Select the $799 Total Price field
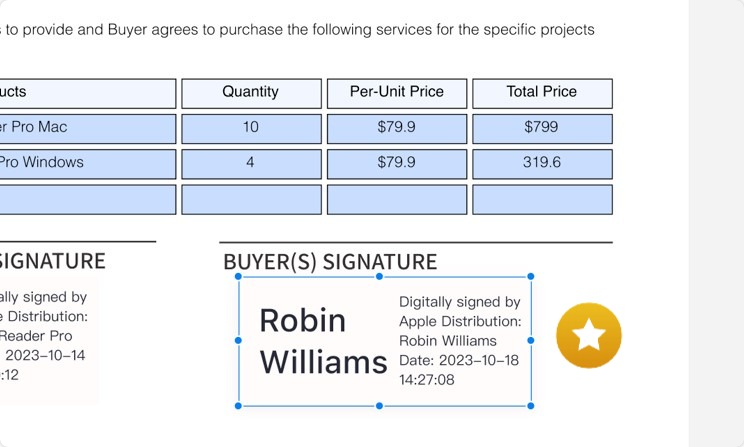The width and height of the screenshot is (744, 447). coord(542,129)
